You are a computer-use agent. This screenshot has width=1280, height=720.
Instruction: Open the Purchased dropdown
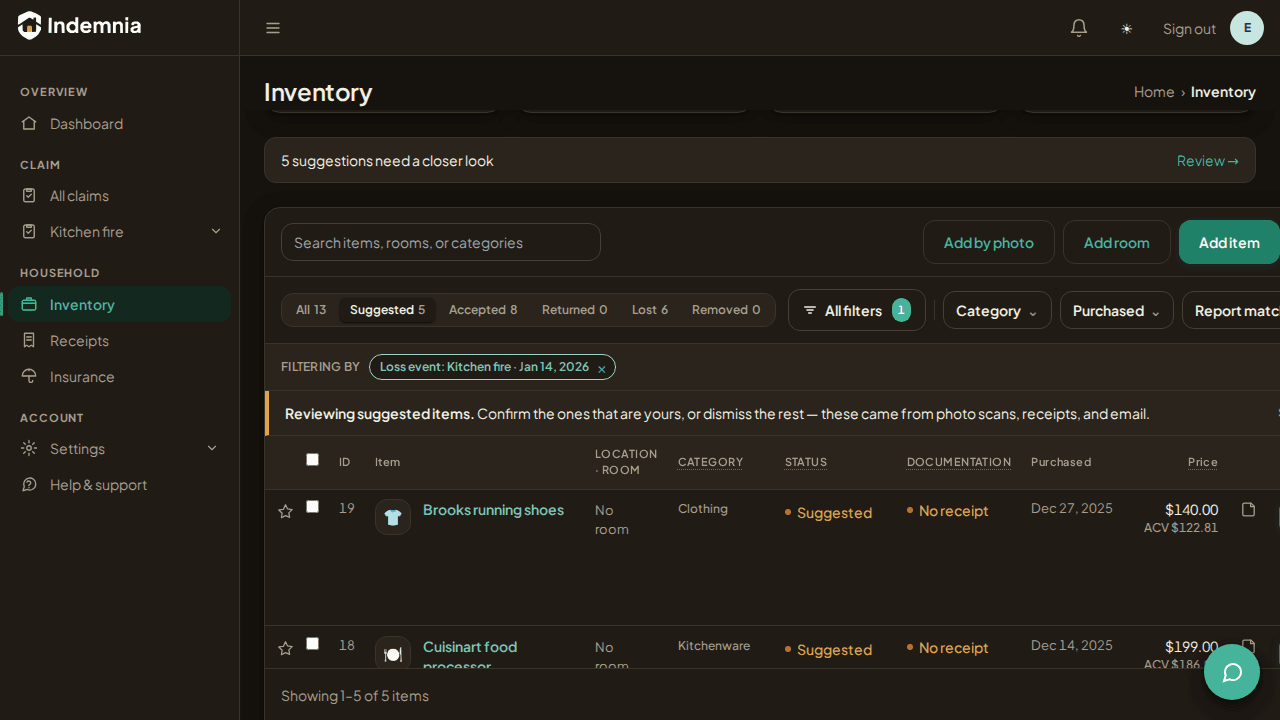[1117, 310]
